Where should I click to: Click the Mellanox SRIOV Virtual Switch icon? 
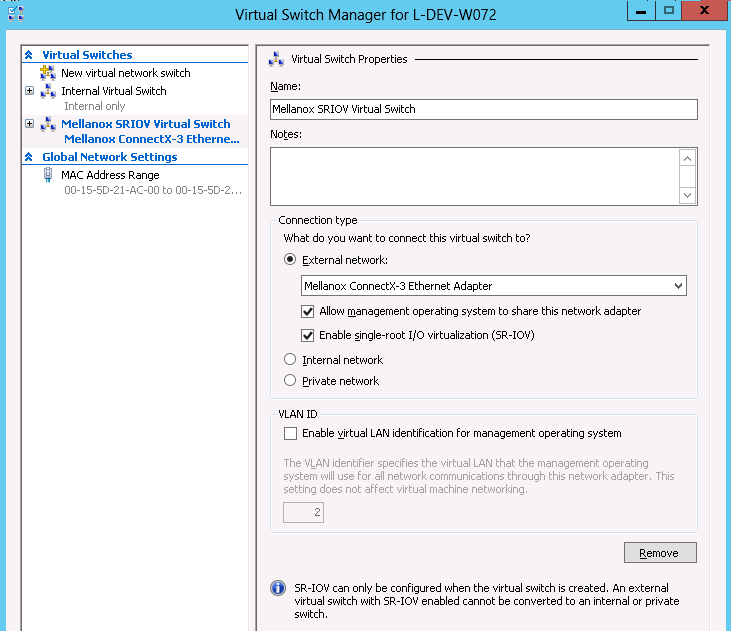(47, 124)
